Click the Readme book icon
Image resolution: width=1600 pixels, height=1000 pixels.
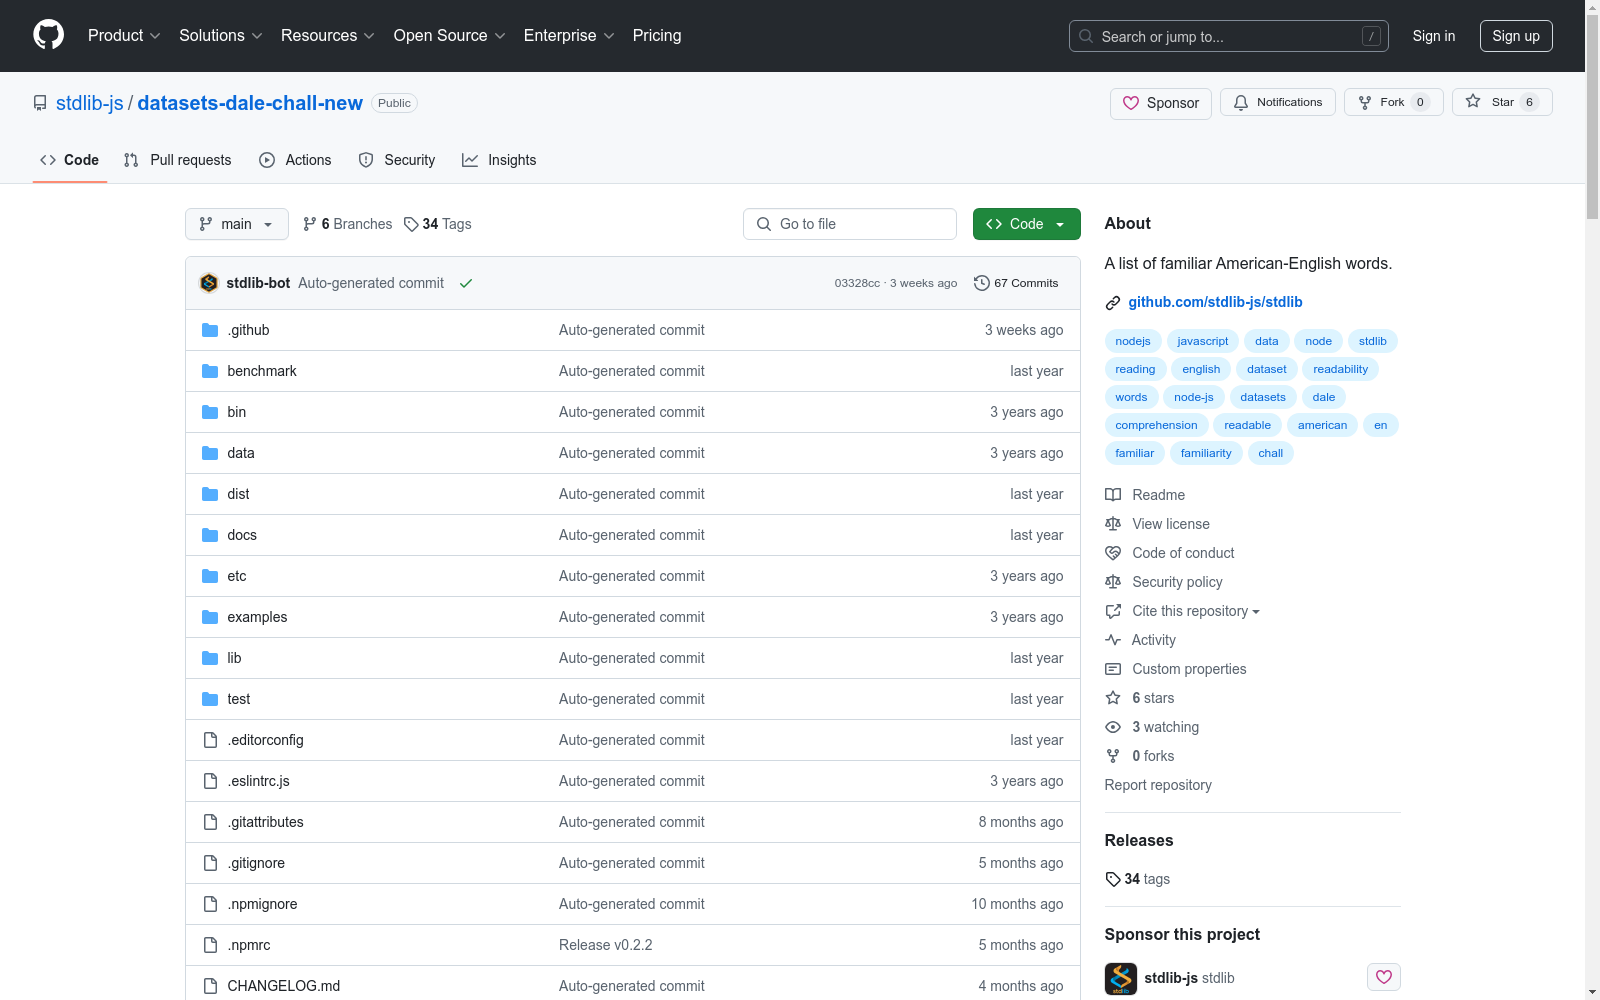1113,495
